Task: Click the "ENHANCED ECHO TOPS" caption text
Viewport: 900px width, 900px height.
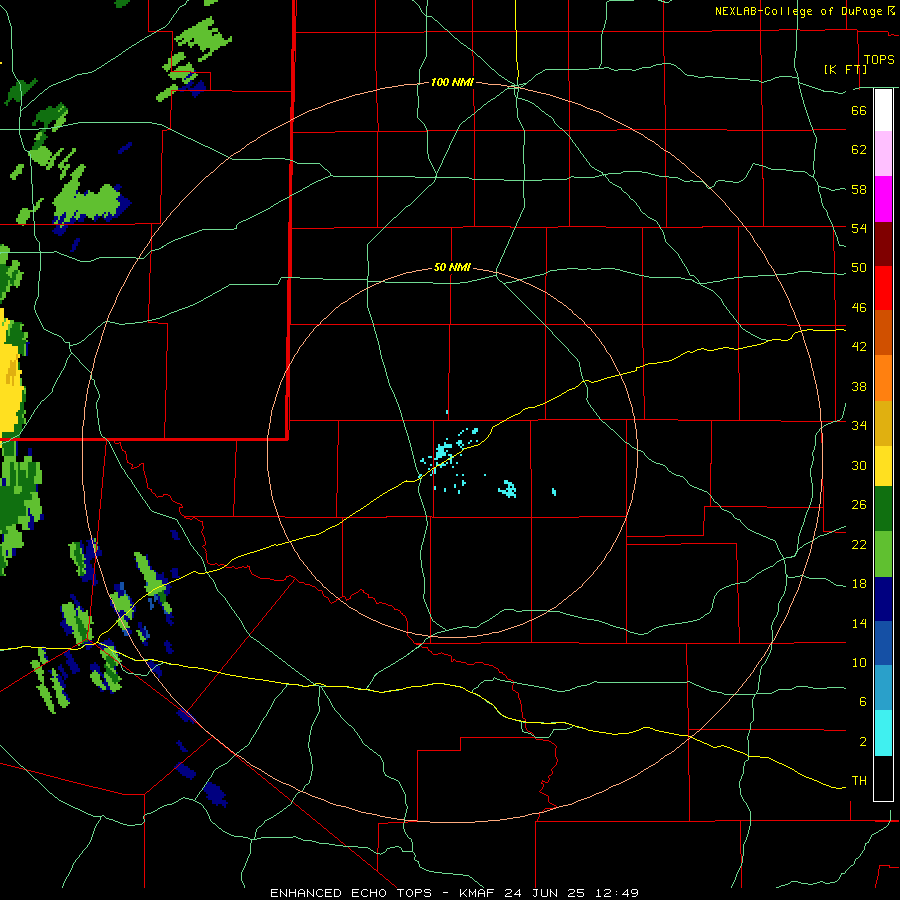Action: pyautogui.click(x=351, y=893)
